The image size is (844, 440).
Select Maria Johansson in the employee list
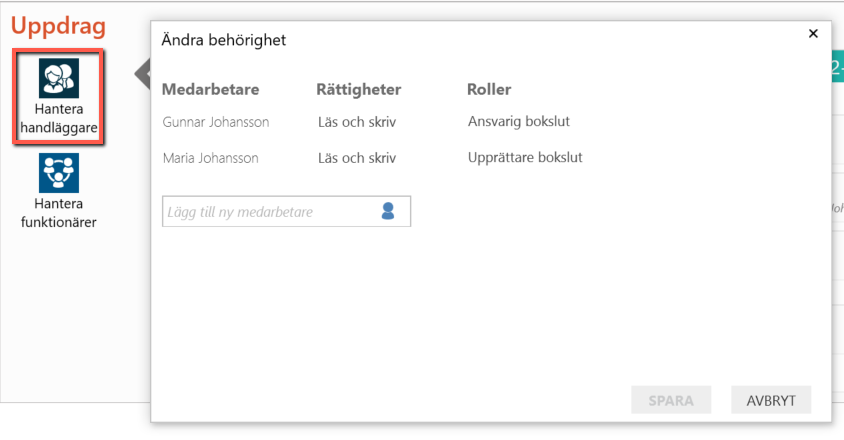(210, 158)
